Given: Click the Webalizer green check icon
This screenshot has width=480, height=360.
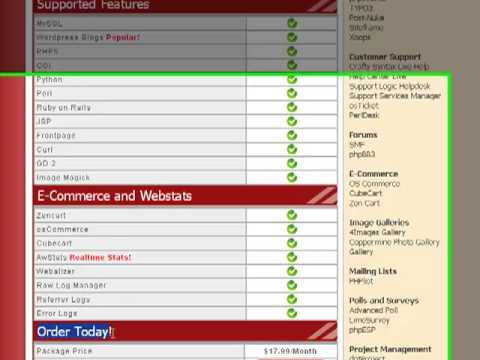Looking at the screenshot, I should 292,271.
